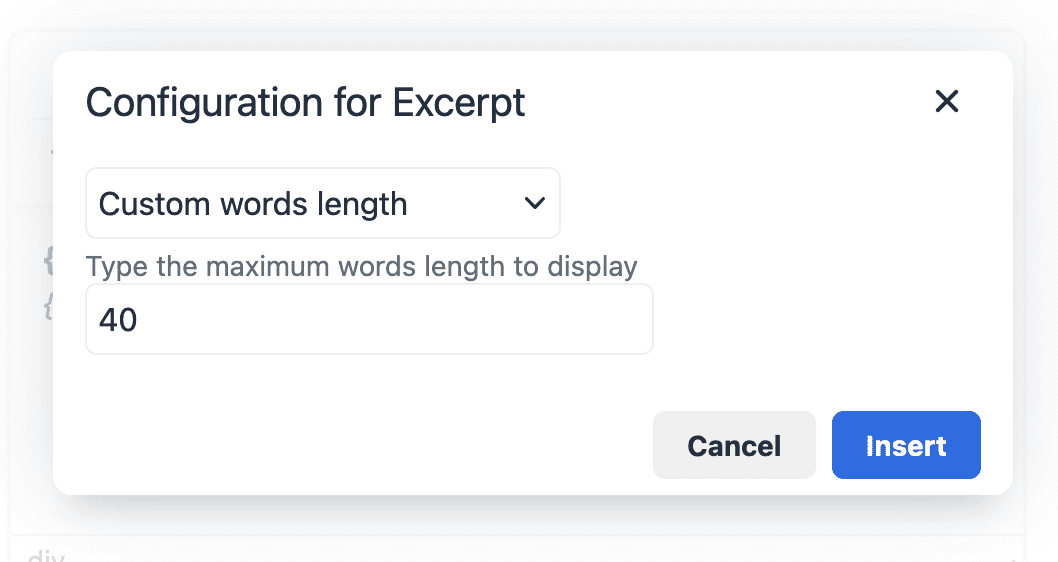The height and width of the screenshot is (562, 1058).
Task: Confirm the excerpt settings with Insert
Action: [906, 445]
